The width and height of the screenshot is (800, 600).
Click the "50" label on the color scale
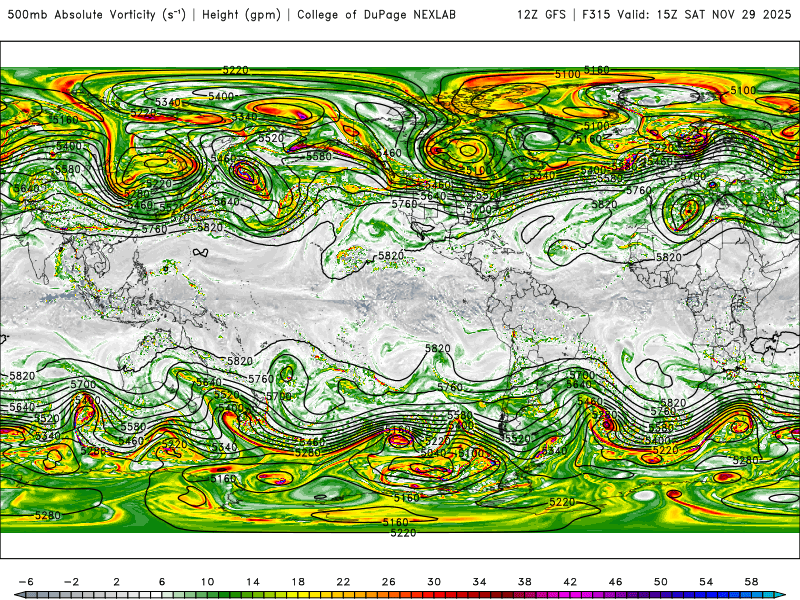pos(661,582)
